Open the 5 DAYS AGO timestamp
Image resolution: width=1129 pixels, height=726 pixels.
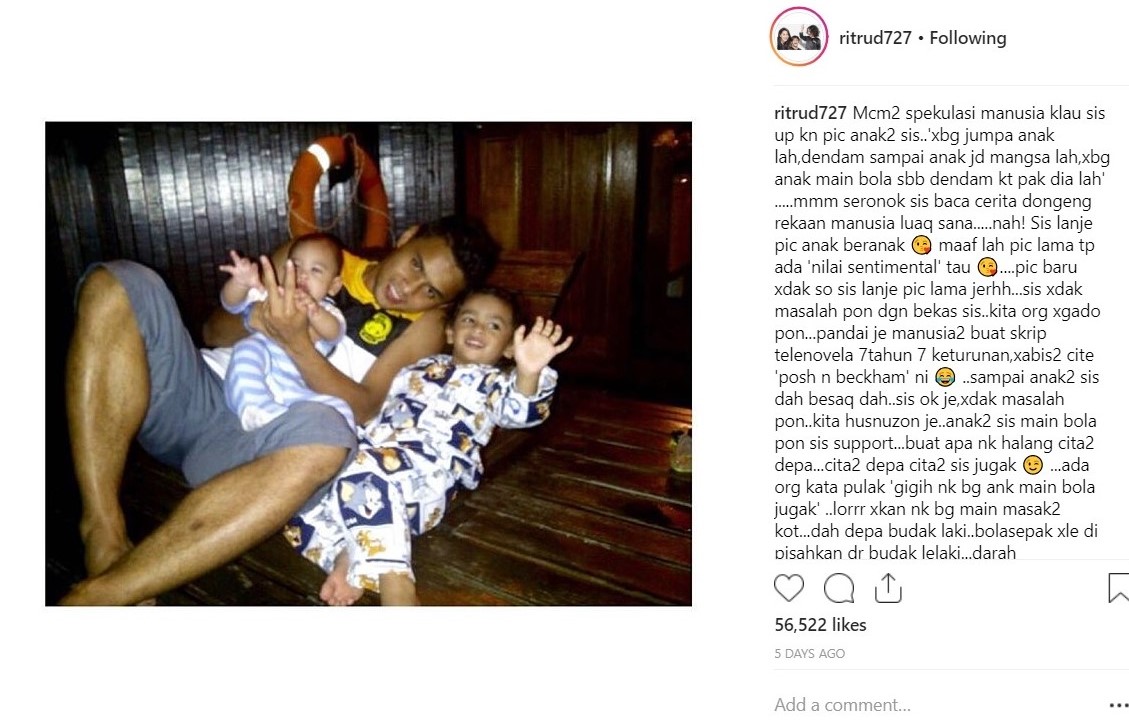(x=809, y=653)
